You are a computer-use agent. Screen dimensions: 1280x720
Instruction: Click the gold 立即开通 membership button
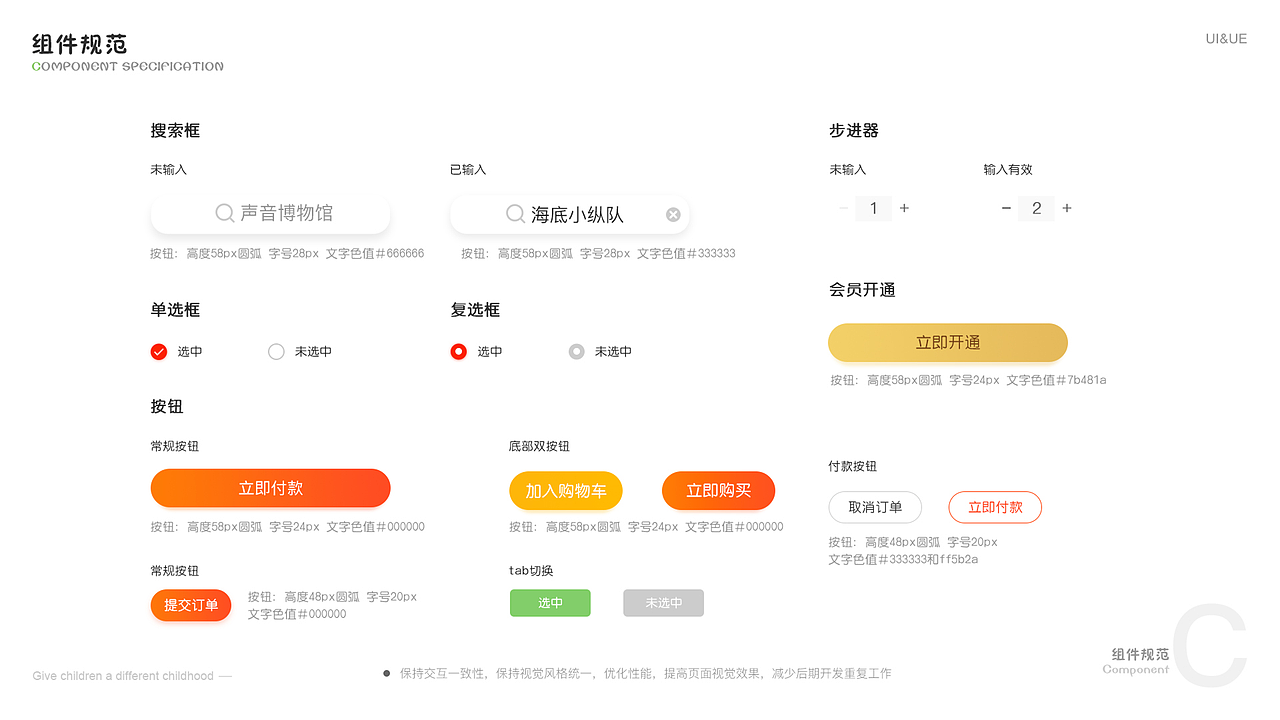coord(948,342)
